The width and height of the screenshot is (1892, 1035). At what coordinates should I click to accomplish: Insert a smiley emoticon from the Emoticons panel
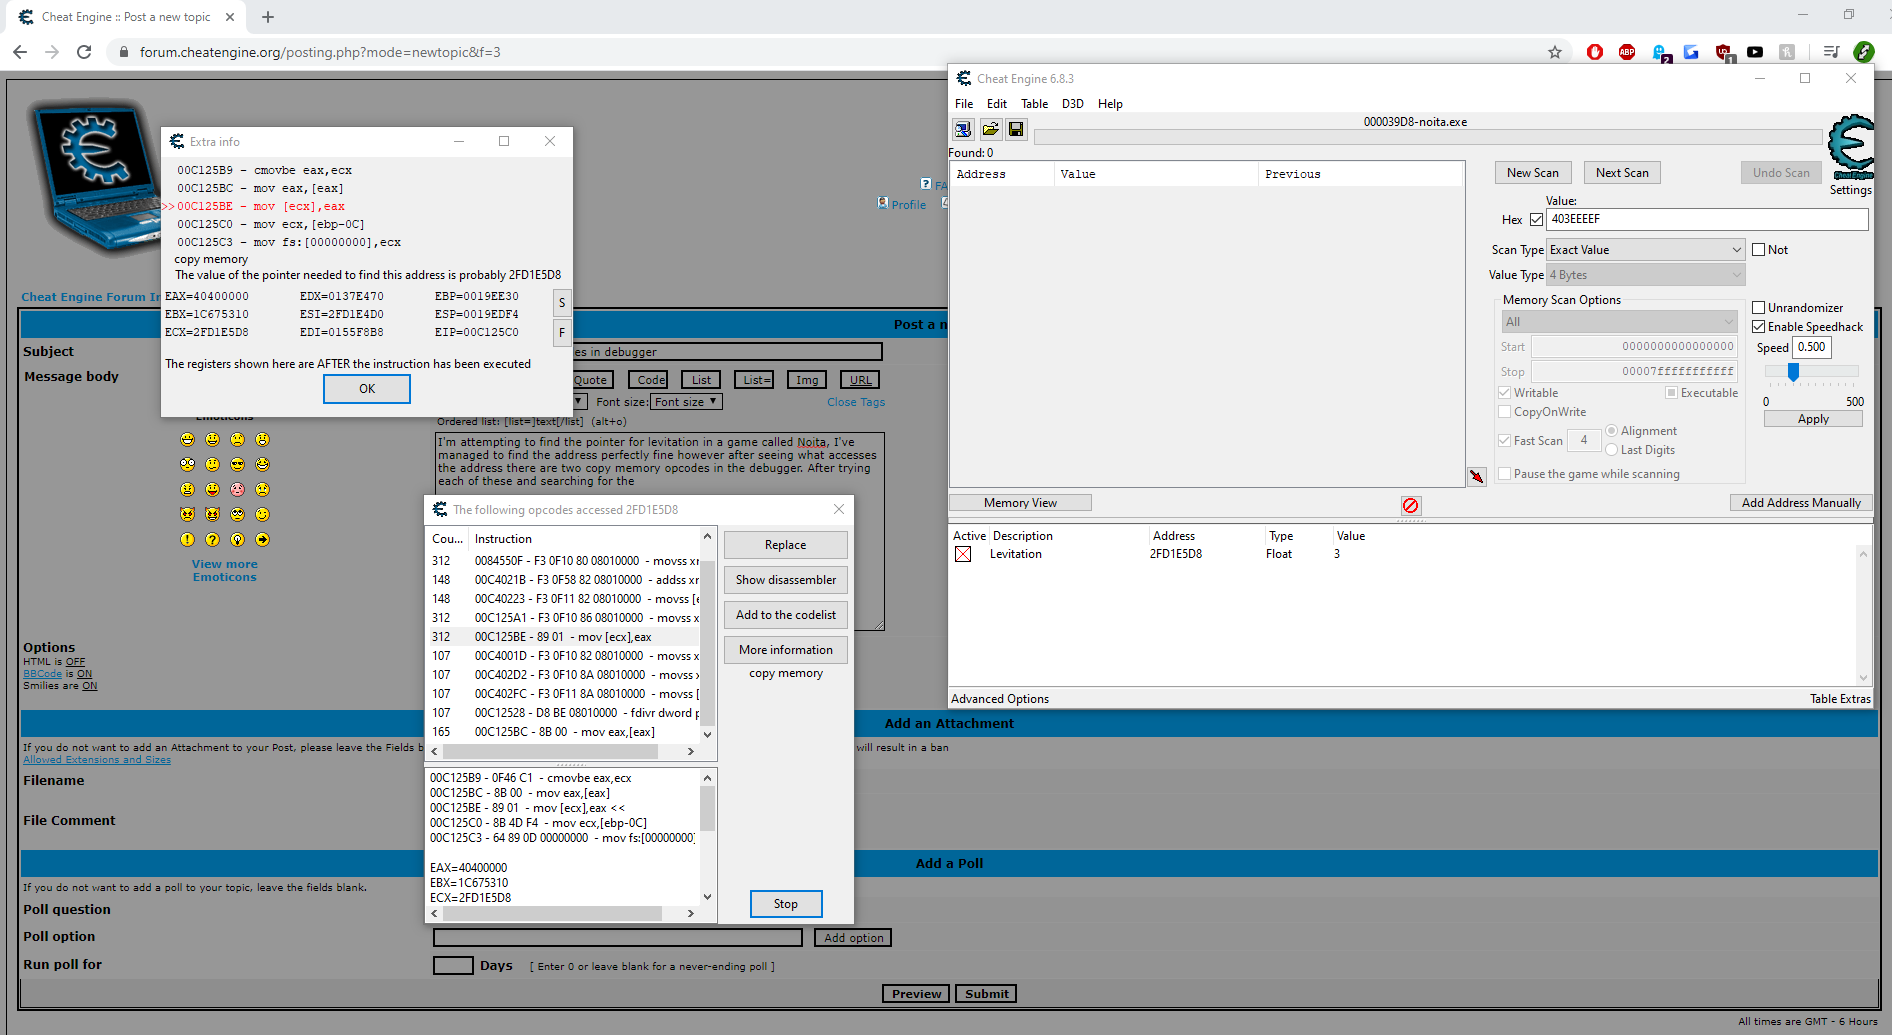coord(187,439)
